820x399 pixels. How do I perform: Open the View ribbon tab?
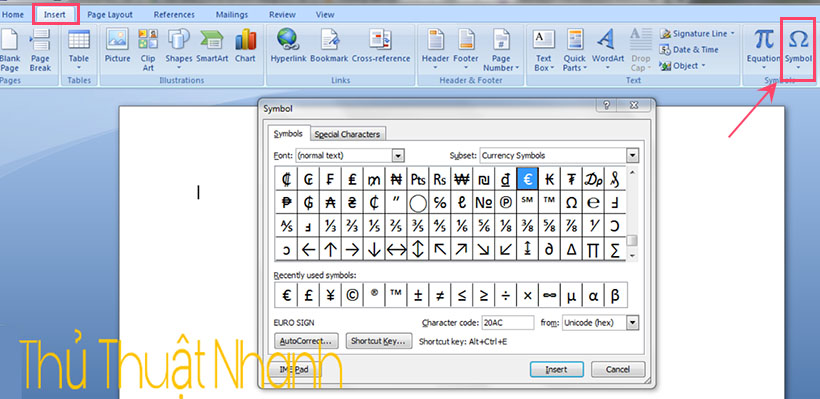click(x=325, y=15)
